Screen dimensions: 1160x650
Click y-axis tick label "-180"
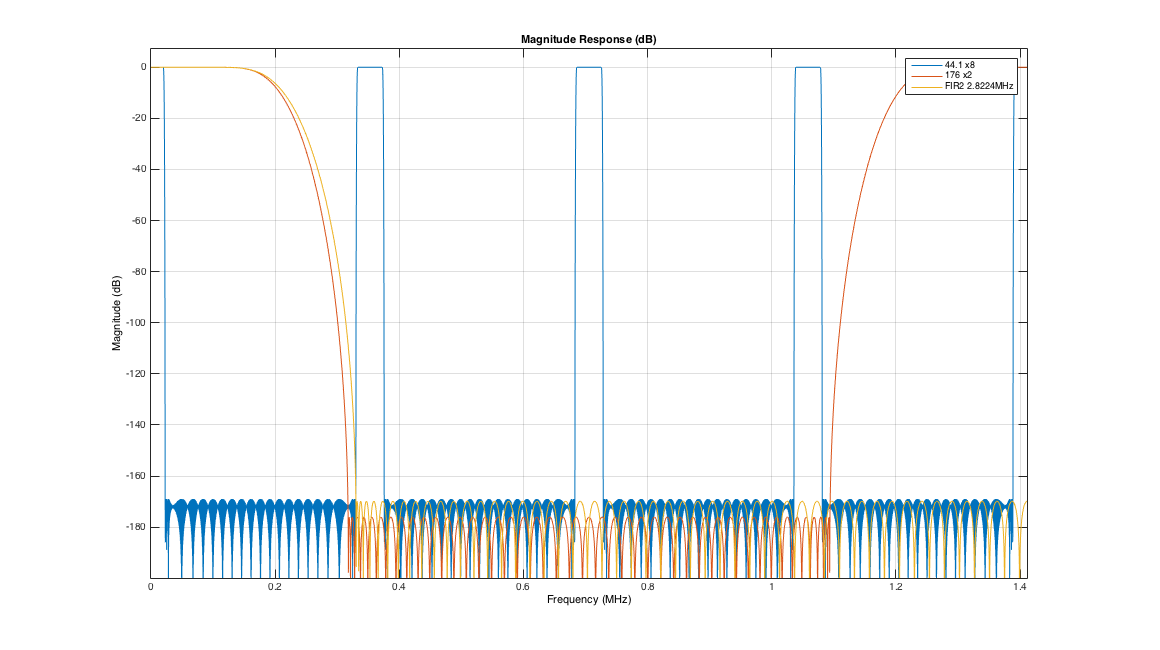[x=136, y=527]
